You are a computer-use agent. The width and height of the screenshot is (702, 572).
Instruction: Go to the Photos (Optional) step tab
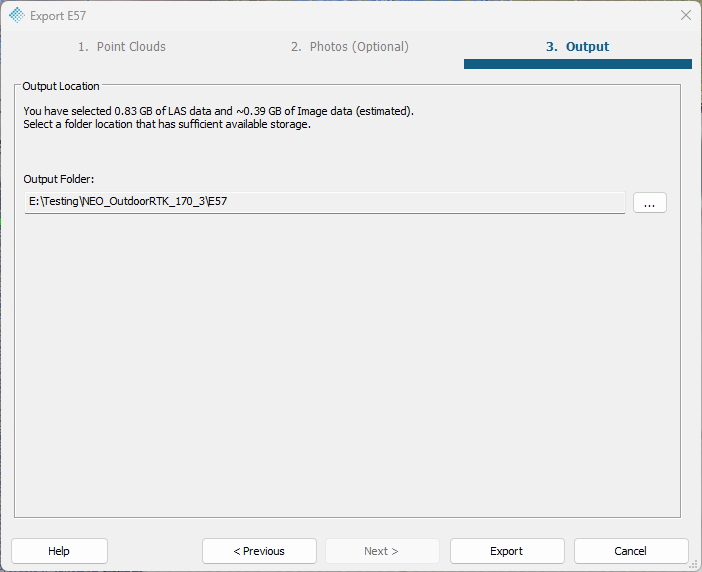[x=350, y=47]
